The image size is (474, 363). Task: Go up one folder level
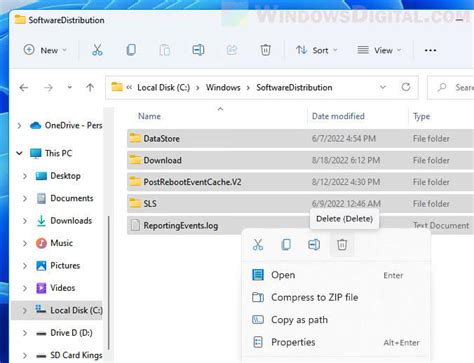coord(90,88)
